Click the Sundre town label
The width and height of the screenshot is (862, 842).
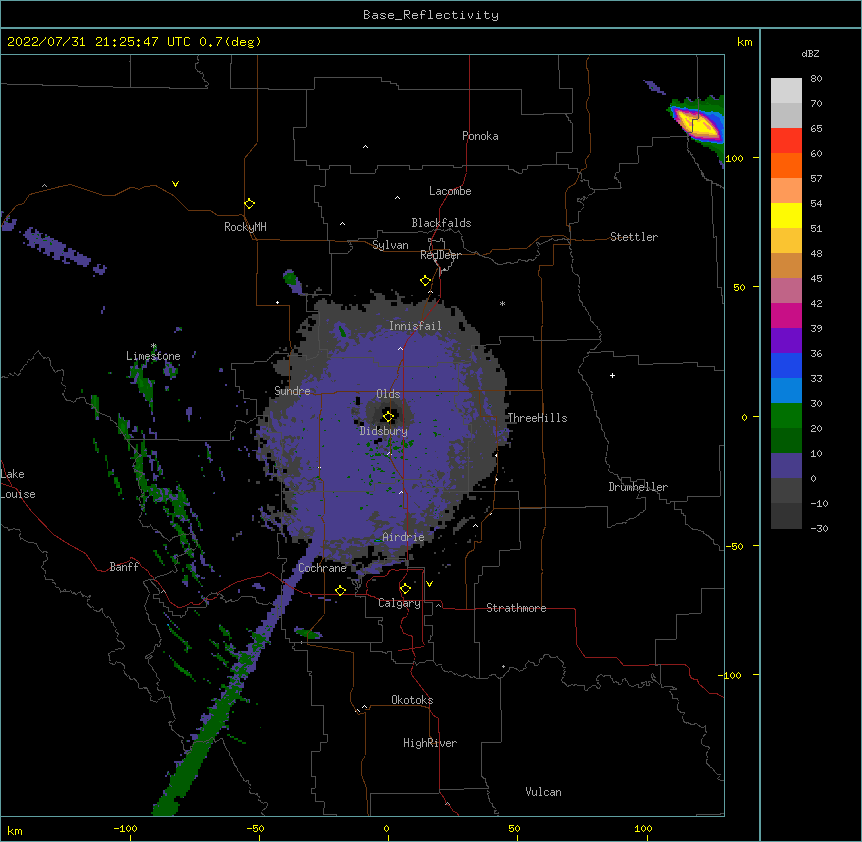tap(292, 391)
